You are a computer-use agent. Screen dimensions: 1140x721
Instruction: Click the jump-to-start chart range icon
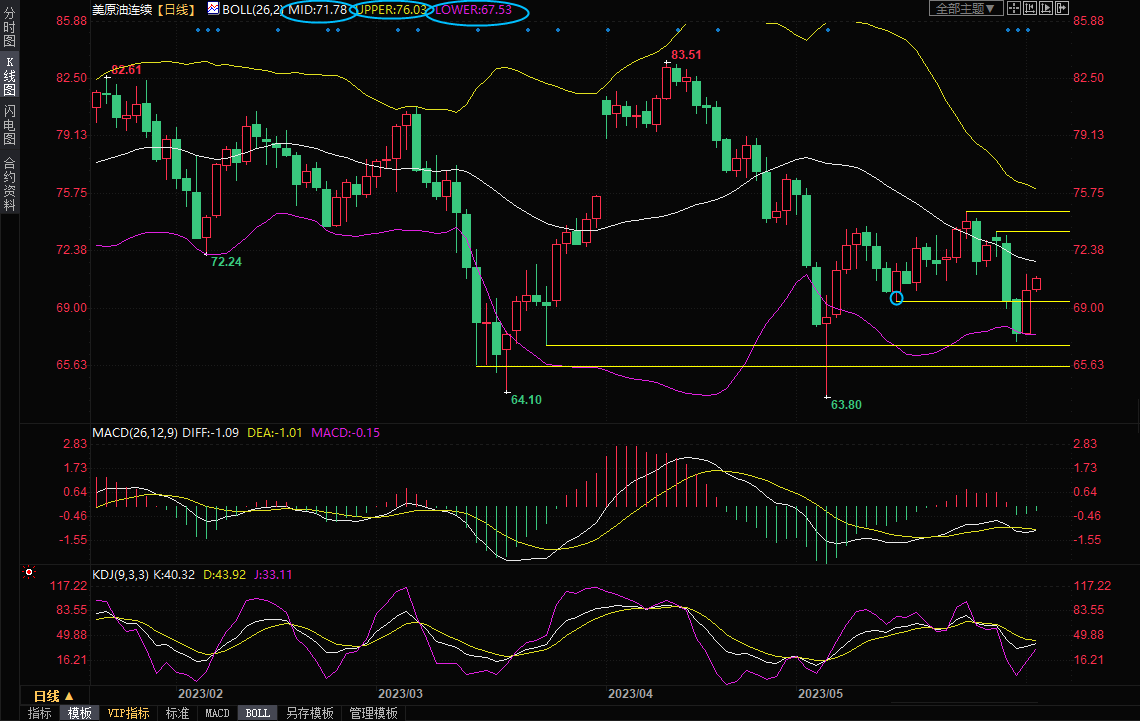click(x=1030, y=8)
